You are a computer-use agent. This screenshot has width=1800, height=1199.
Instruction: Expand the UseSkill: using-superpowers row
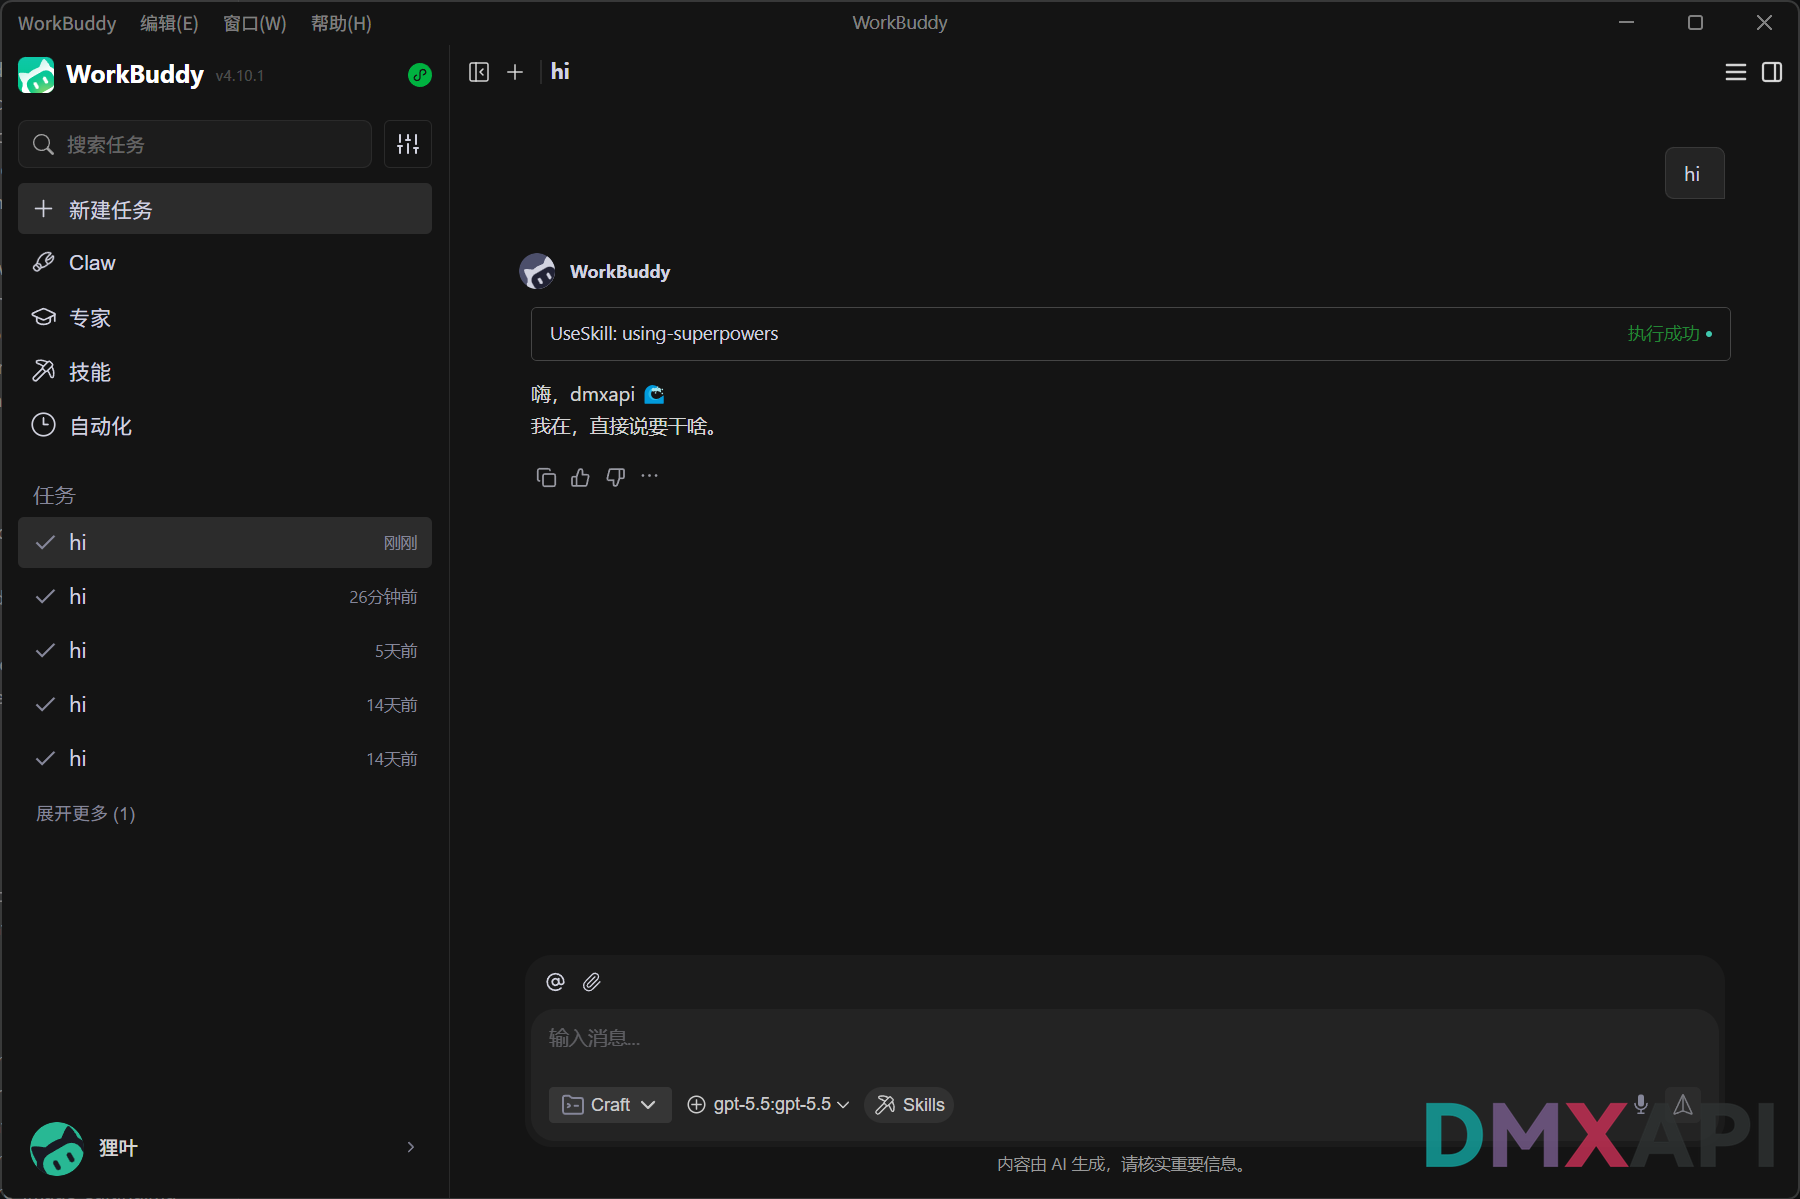coord(1130,334)
